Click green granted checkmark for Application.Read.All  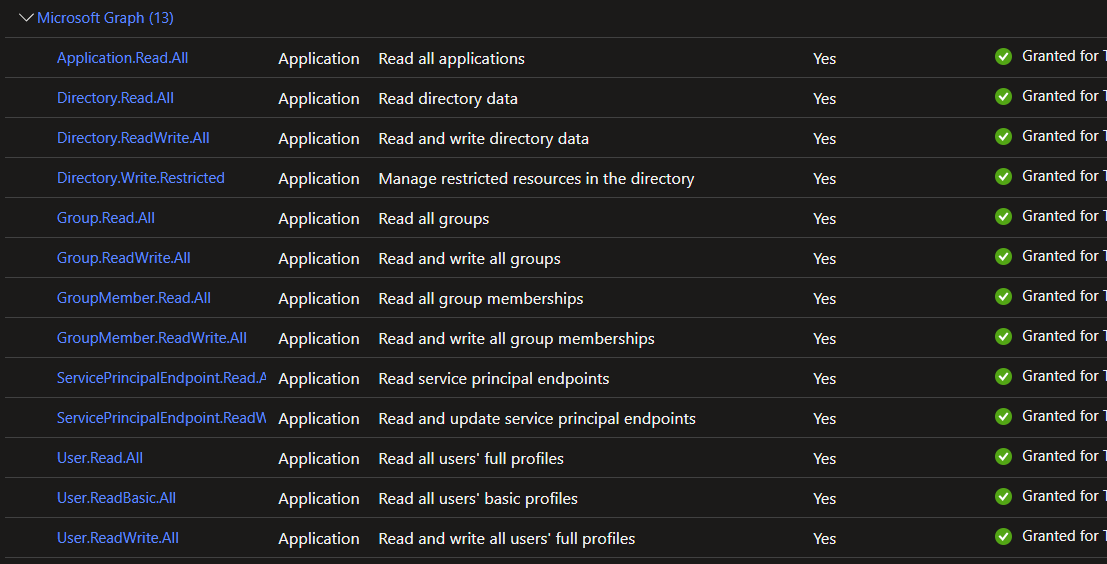coord(1003,56)
